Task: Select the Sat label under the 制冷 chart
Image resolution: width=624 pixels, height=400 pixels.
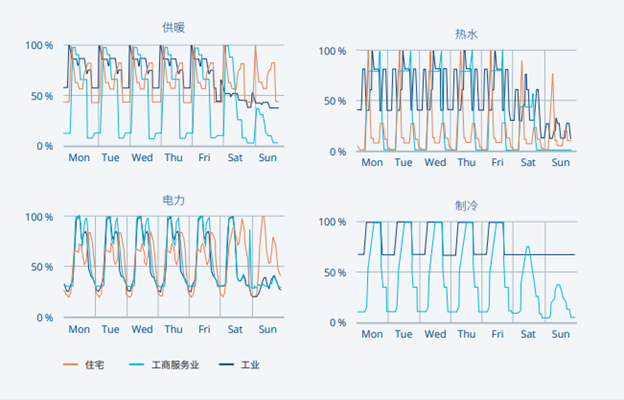Action: 529,334
